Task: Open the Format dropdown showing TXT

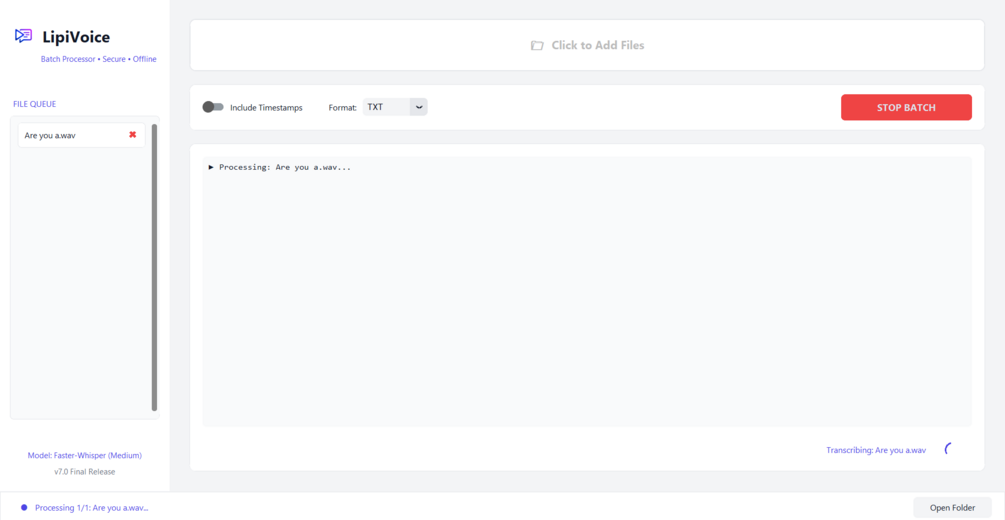Action: point(395,107)
